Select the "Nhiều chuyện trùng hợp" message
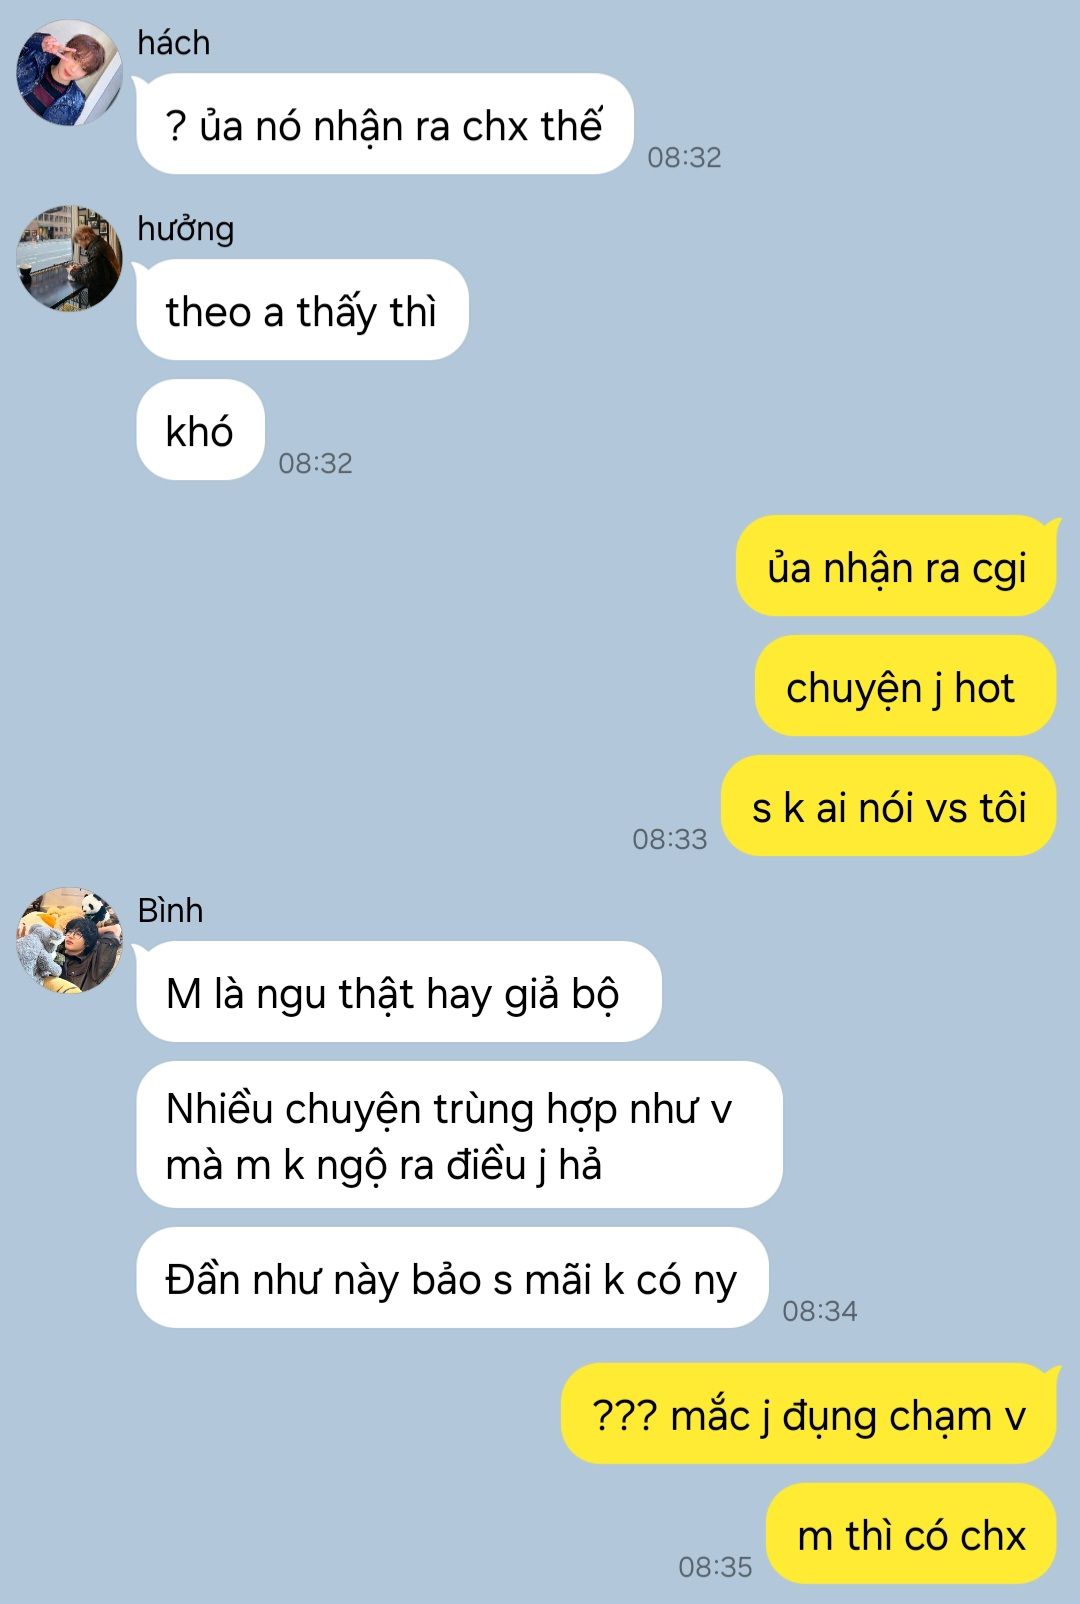The width and height of the screenshot is (1080, 1604). tap(459, 1135)
